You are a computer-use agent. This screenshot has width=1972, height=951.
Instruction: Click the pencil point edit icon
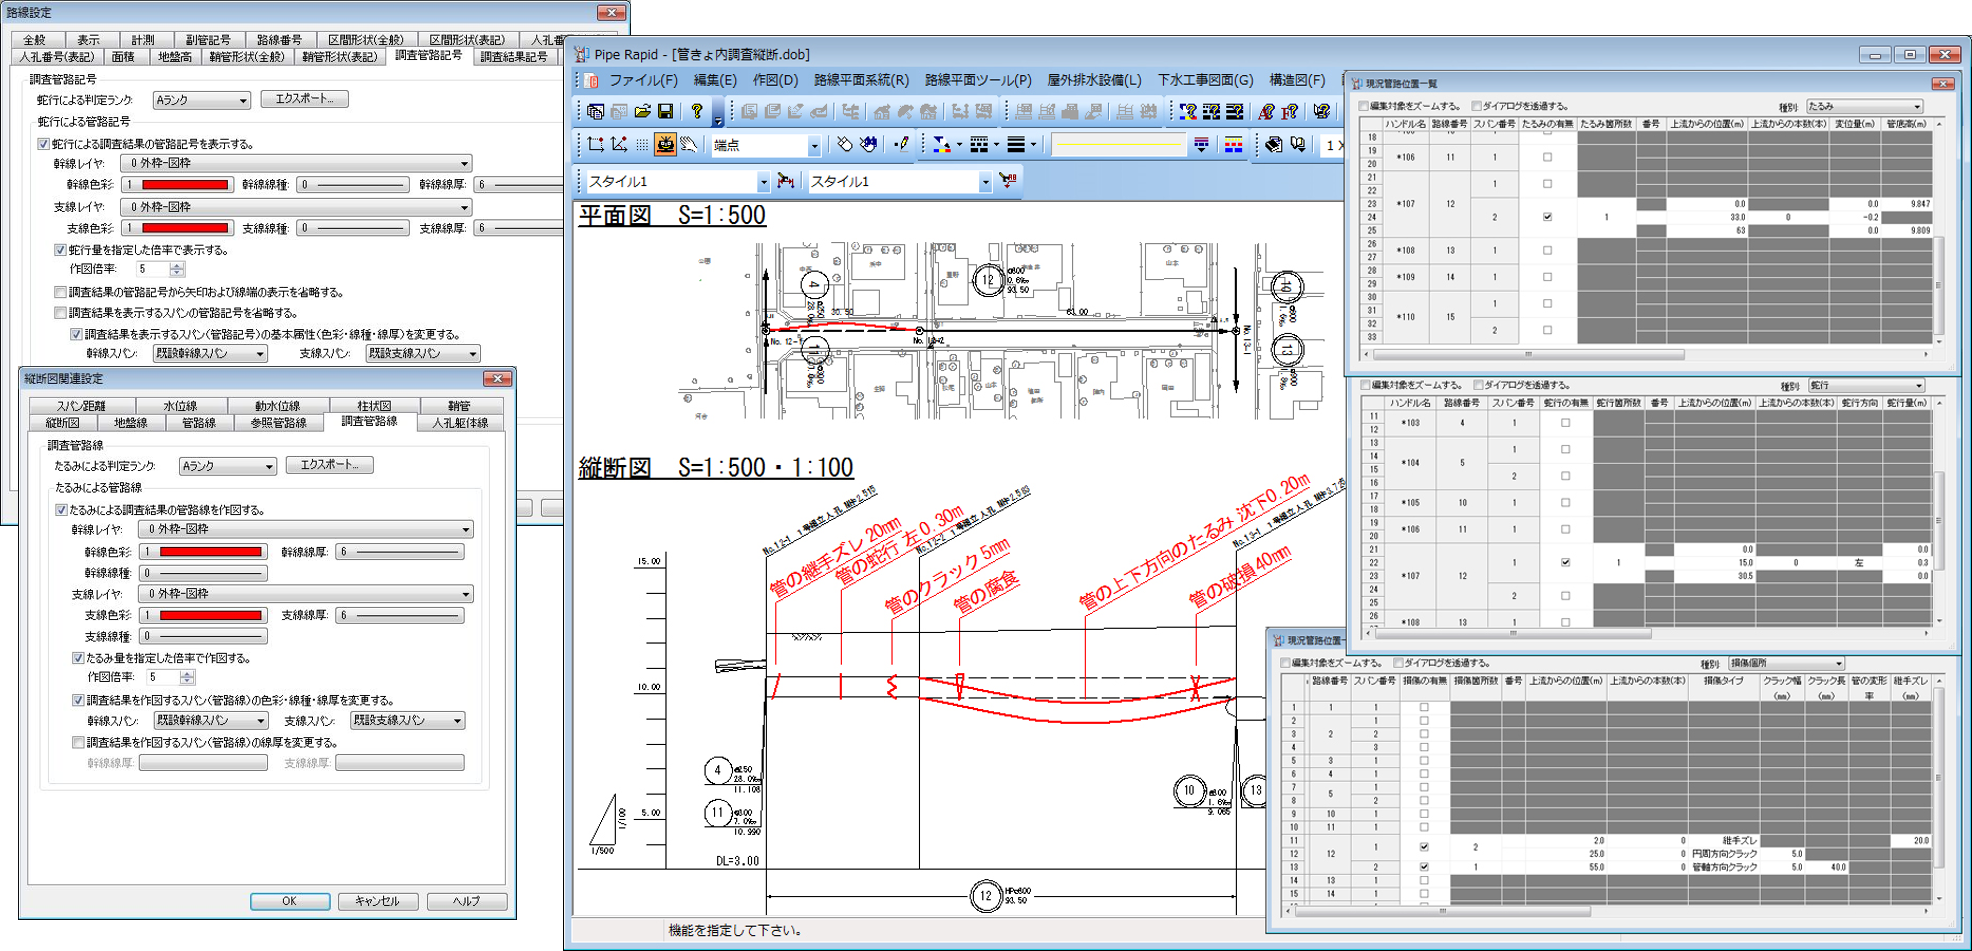point(901,145)
